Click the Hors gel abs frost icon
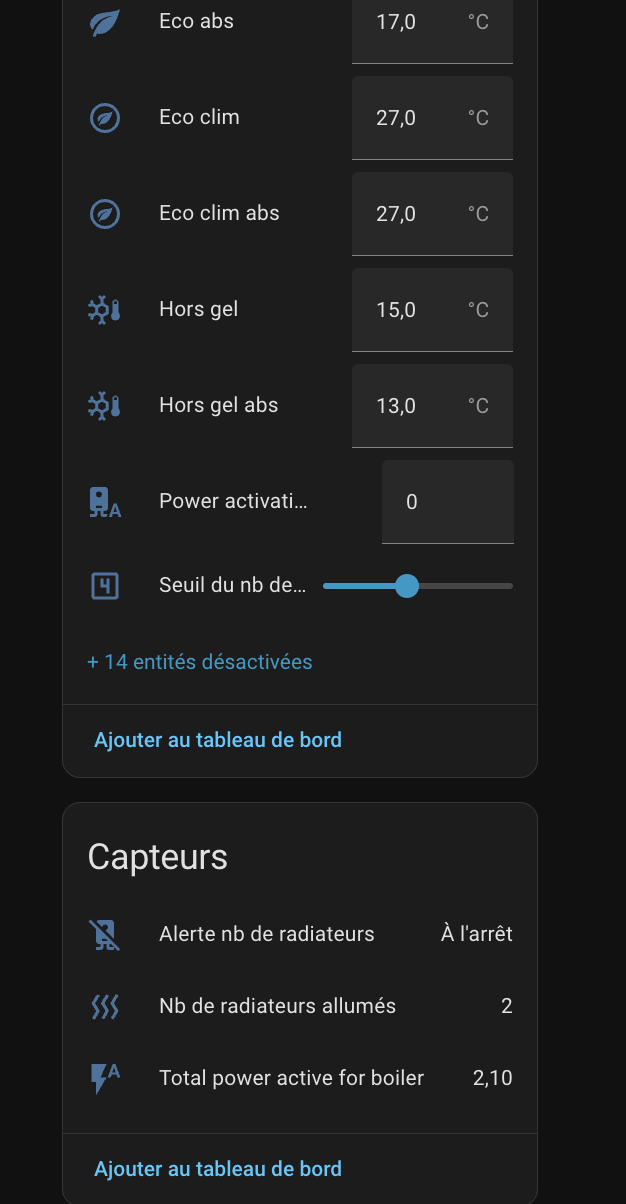This screenshot has height=1204, width=626. (105, 406)
